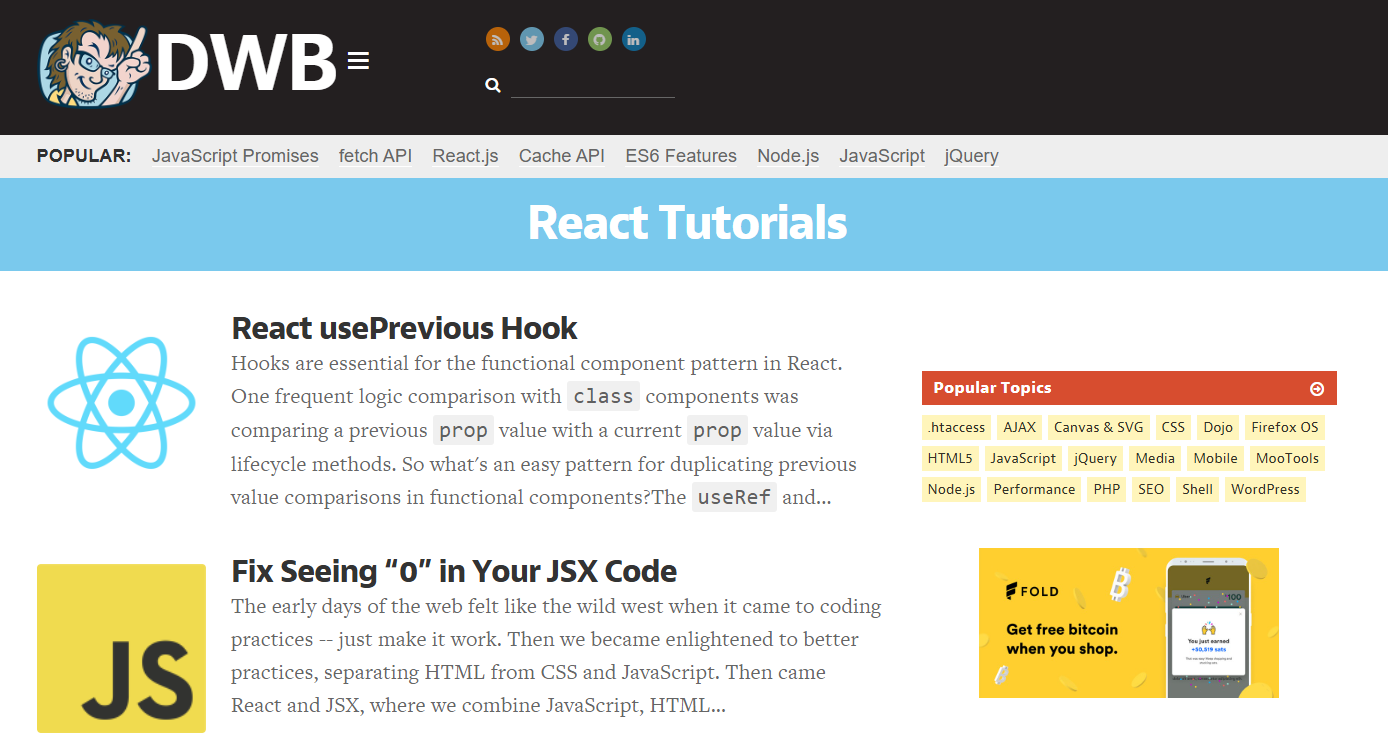Open JavaScript in the popular bar
Screen dimensions: 1388x746
point(882,156)
